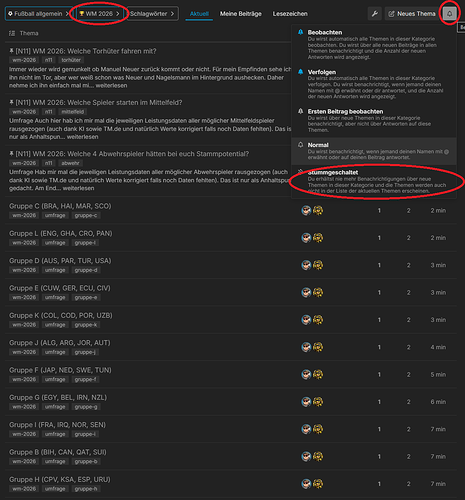The height and width of the screenshot is (500, 465).
Task: Click the bulk-select icon beside Thema header
Action: coord(12,33)
